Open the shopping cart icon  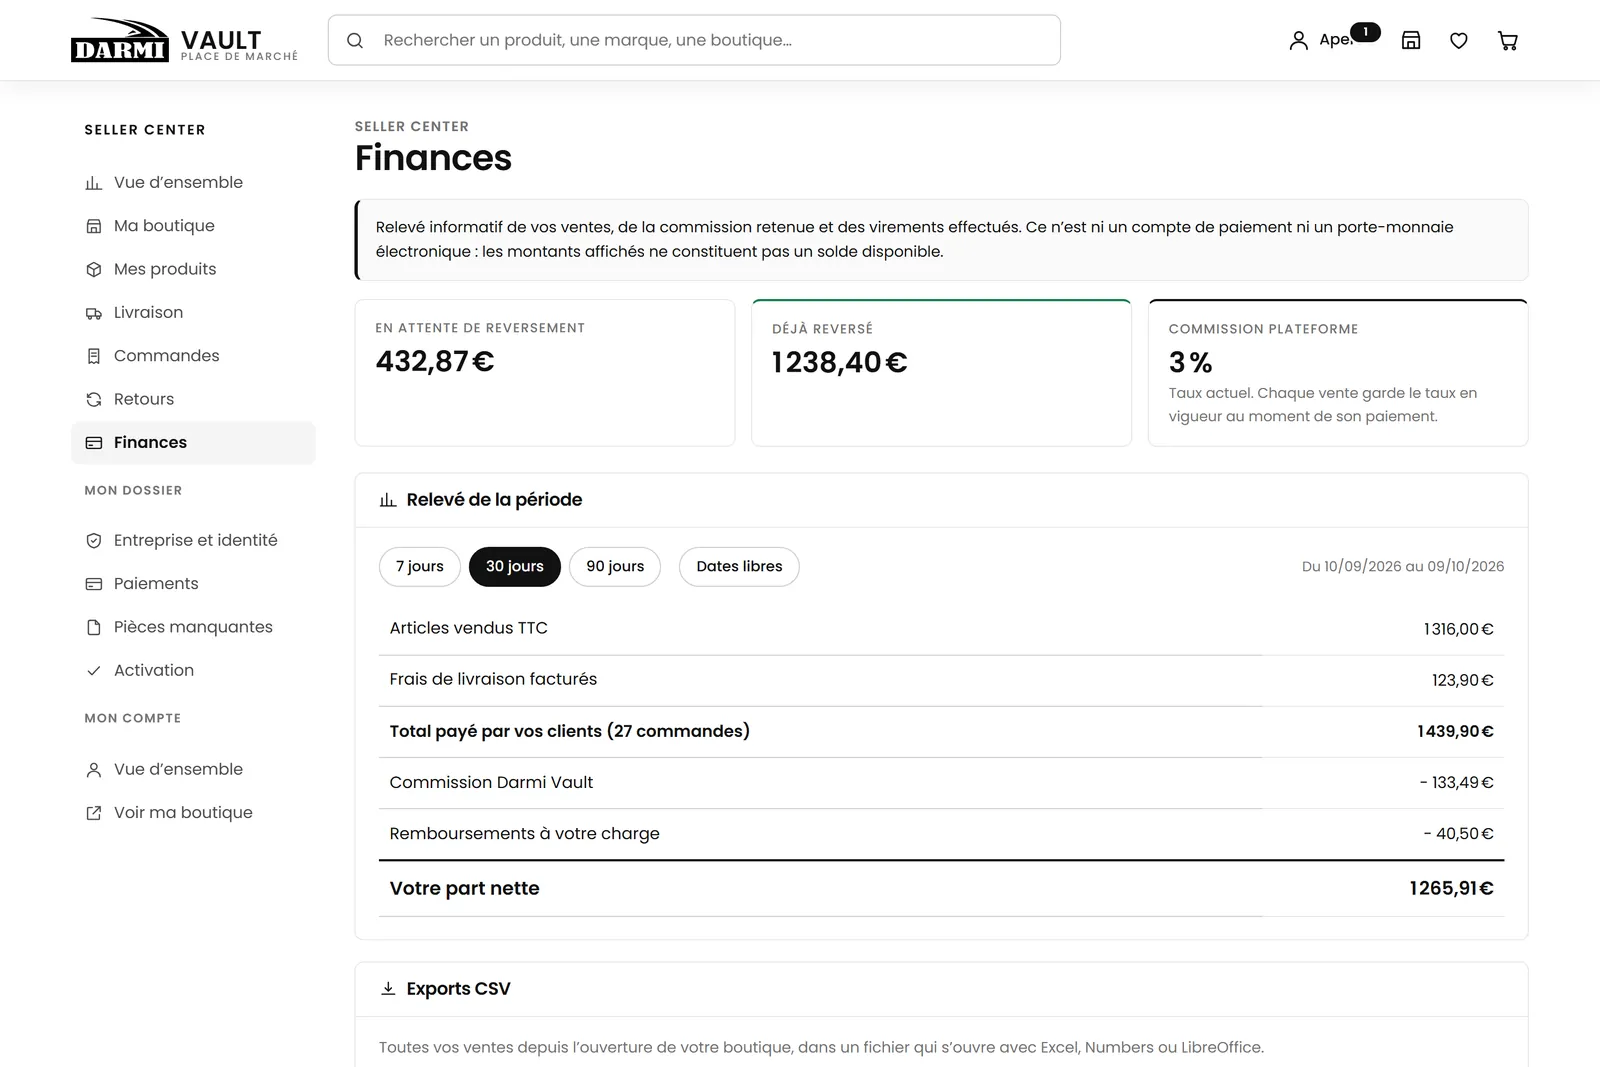[1508, 41]
